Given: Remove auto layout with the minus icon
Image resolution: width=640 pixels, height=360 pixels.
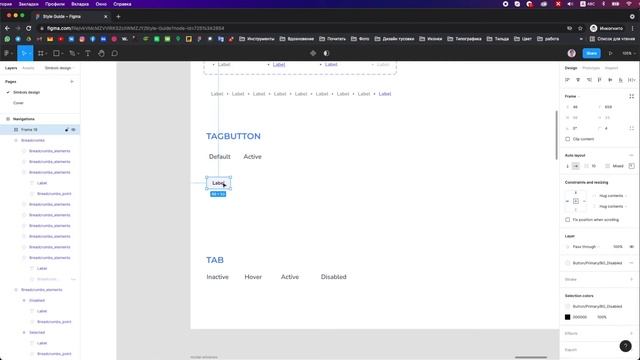Looking at the screenshot, I should (631, 156).
